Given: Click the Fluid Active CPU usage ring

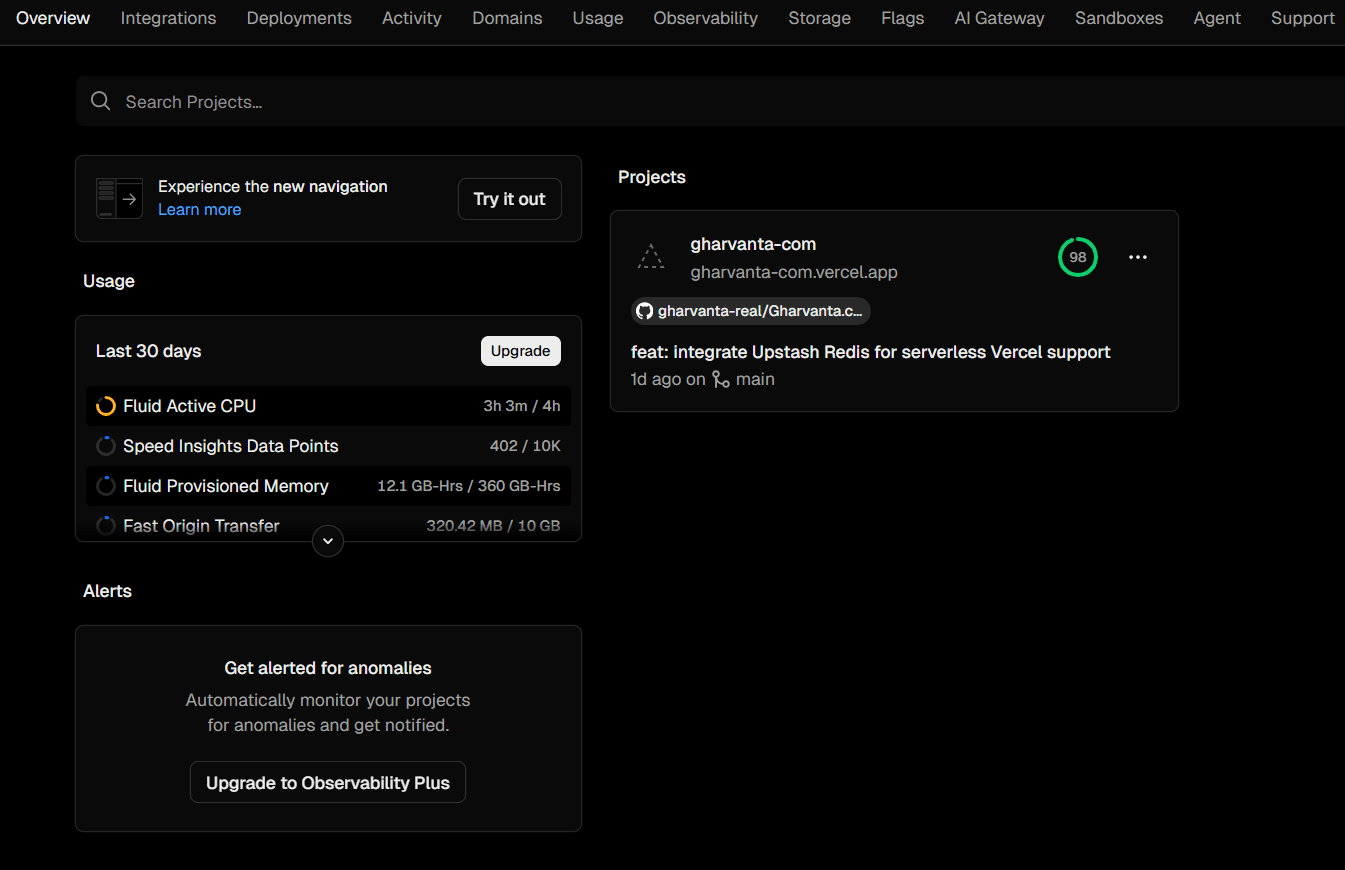Looking at the screenshot, I should (x=106, y=406).
